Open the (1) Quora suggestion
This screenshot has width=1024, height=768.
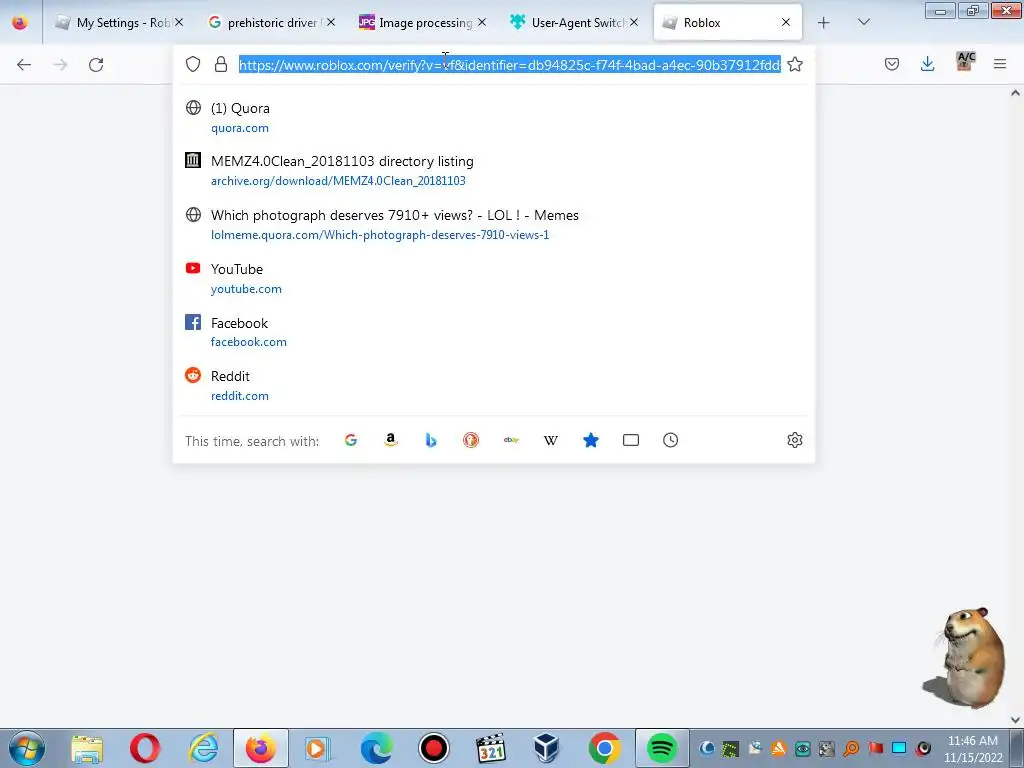[494, 118]
